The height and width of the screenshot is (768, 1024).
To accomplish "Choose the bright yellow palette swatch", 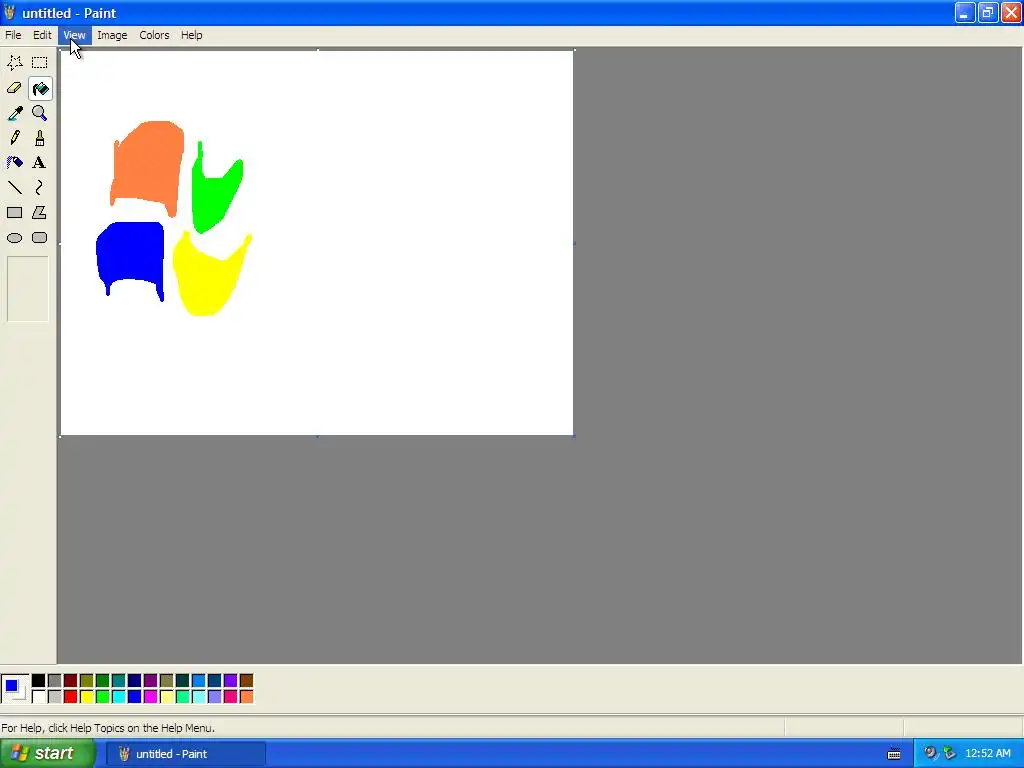I will [86, 697].
